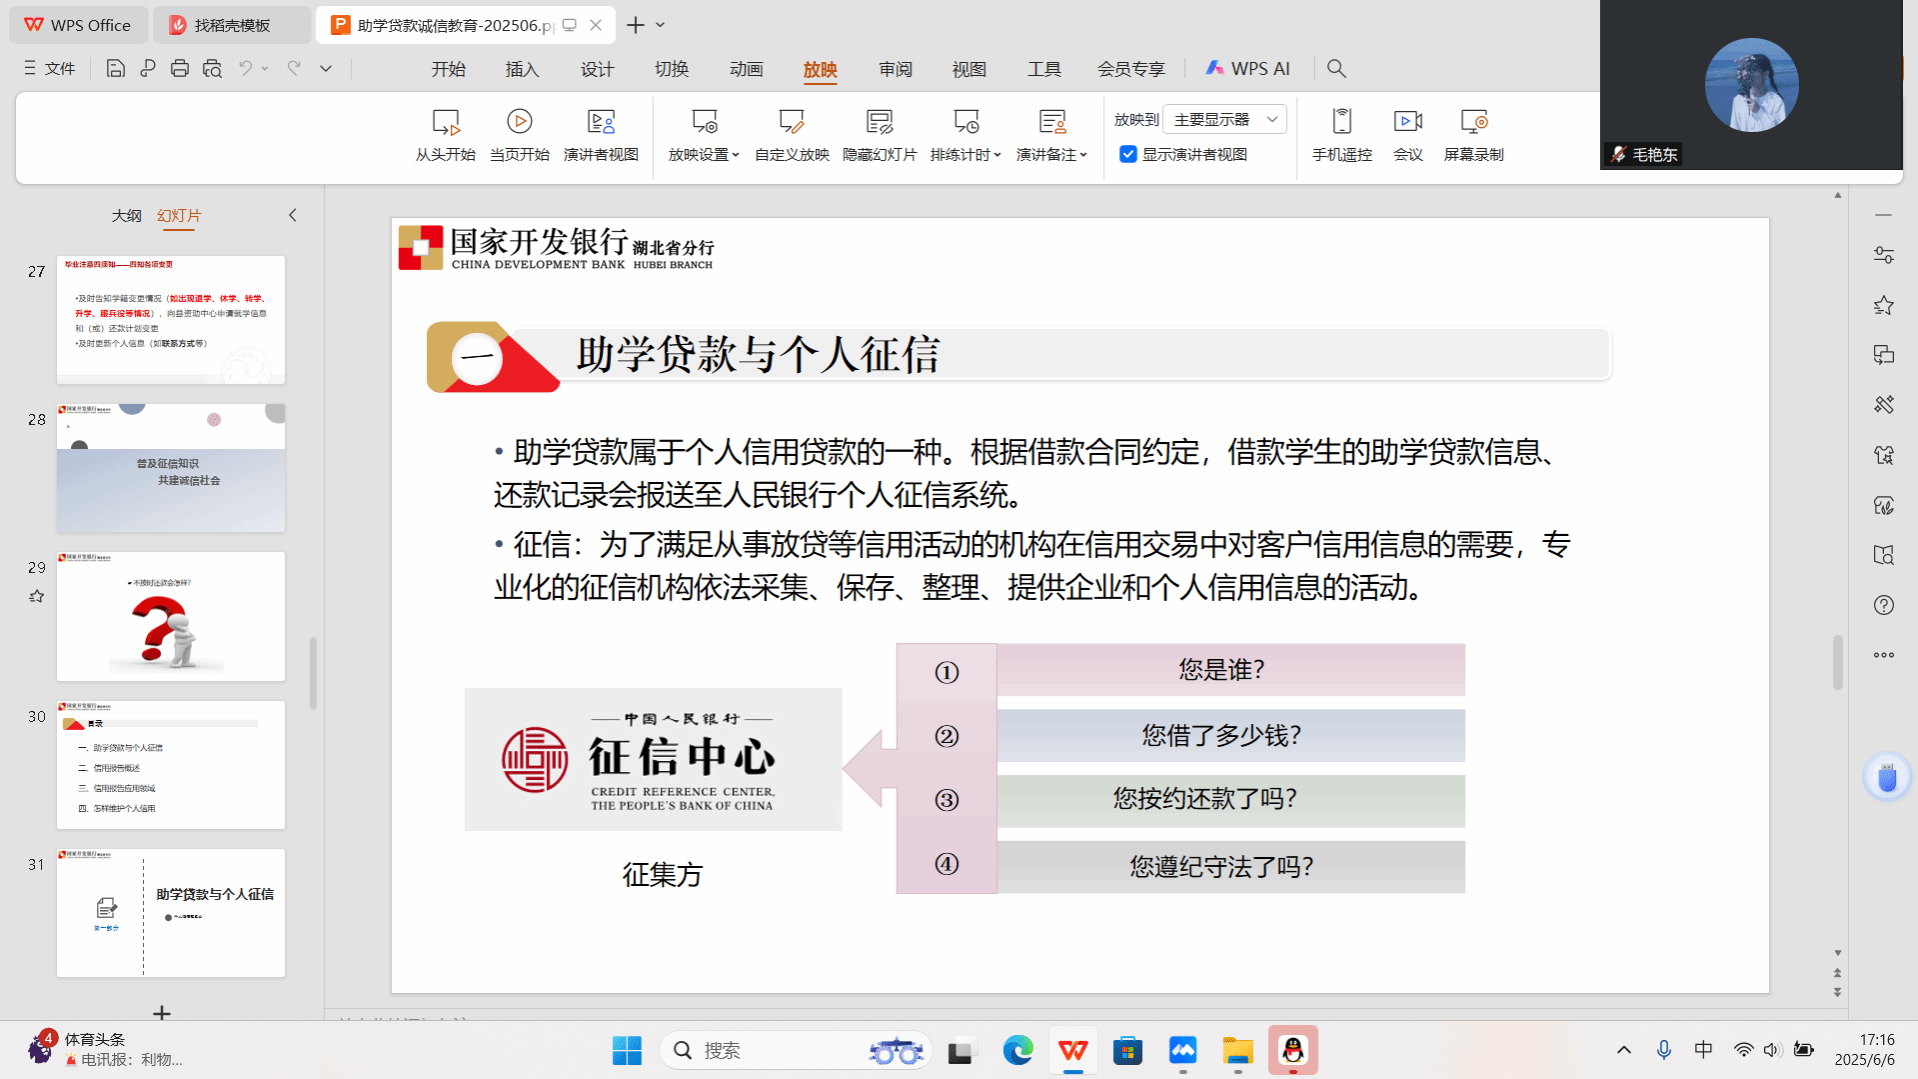Open the 主要显示器 display dropdown
The width and height of the screenshot is (1918, 1079).
coord(1225,119)
